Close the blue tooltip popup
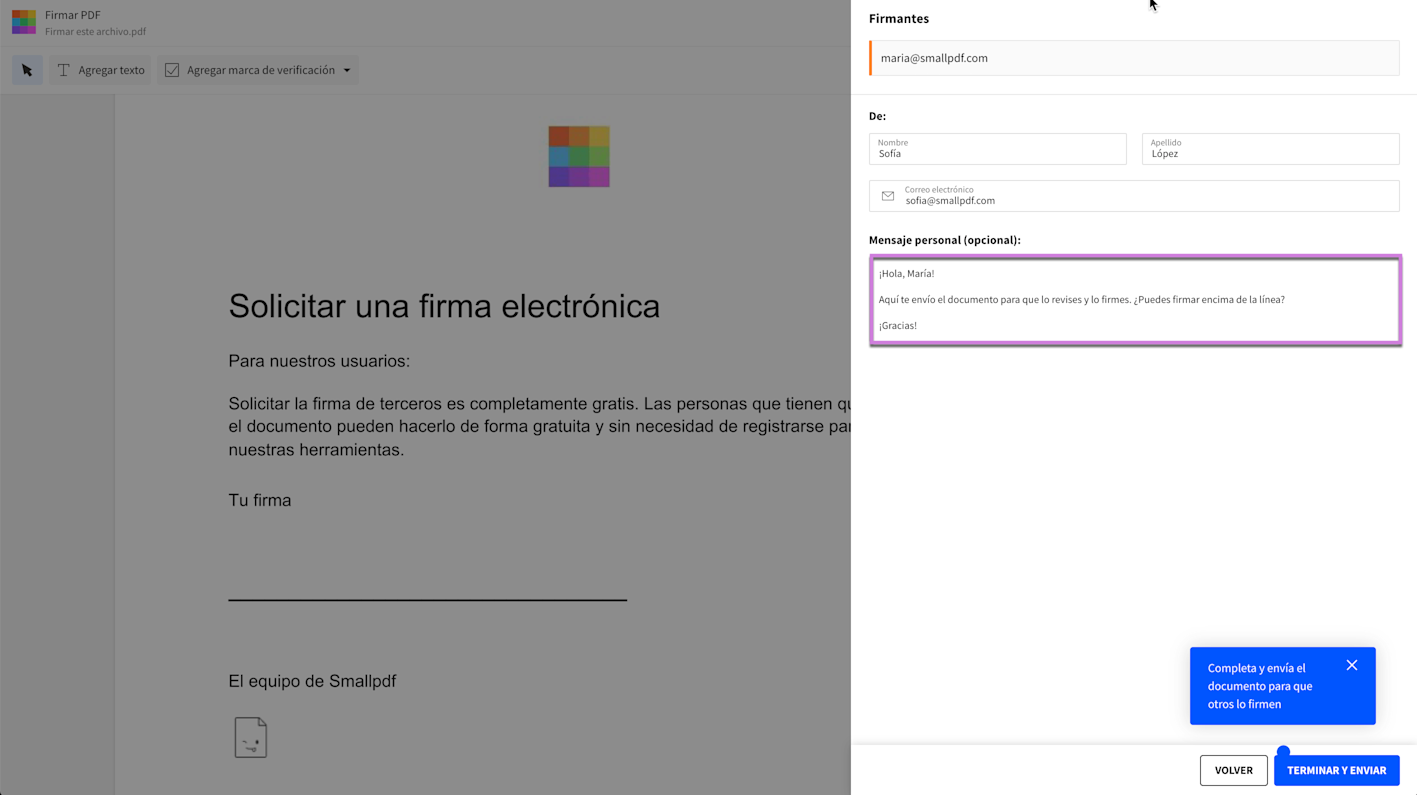1417x795 pixels. 1352,665
